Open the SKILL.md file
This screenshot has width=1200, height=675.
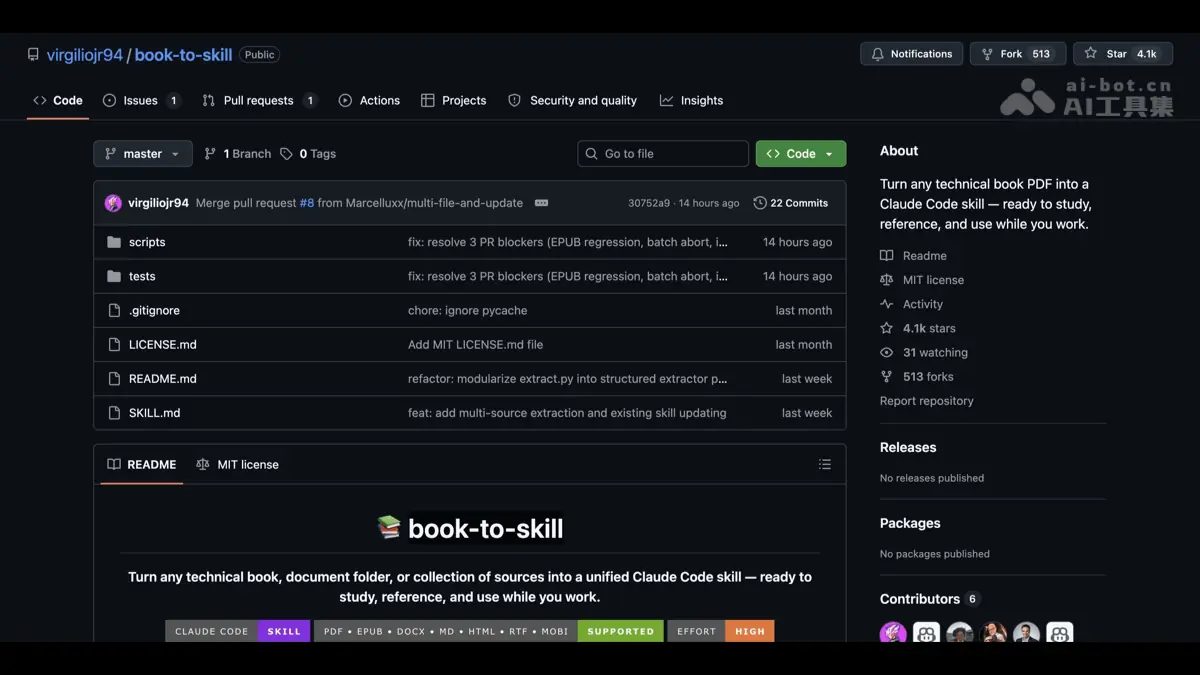tap(155, 412)
